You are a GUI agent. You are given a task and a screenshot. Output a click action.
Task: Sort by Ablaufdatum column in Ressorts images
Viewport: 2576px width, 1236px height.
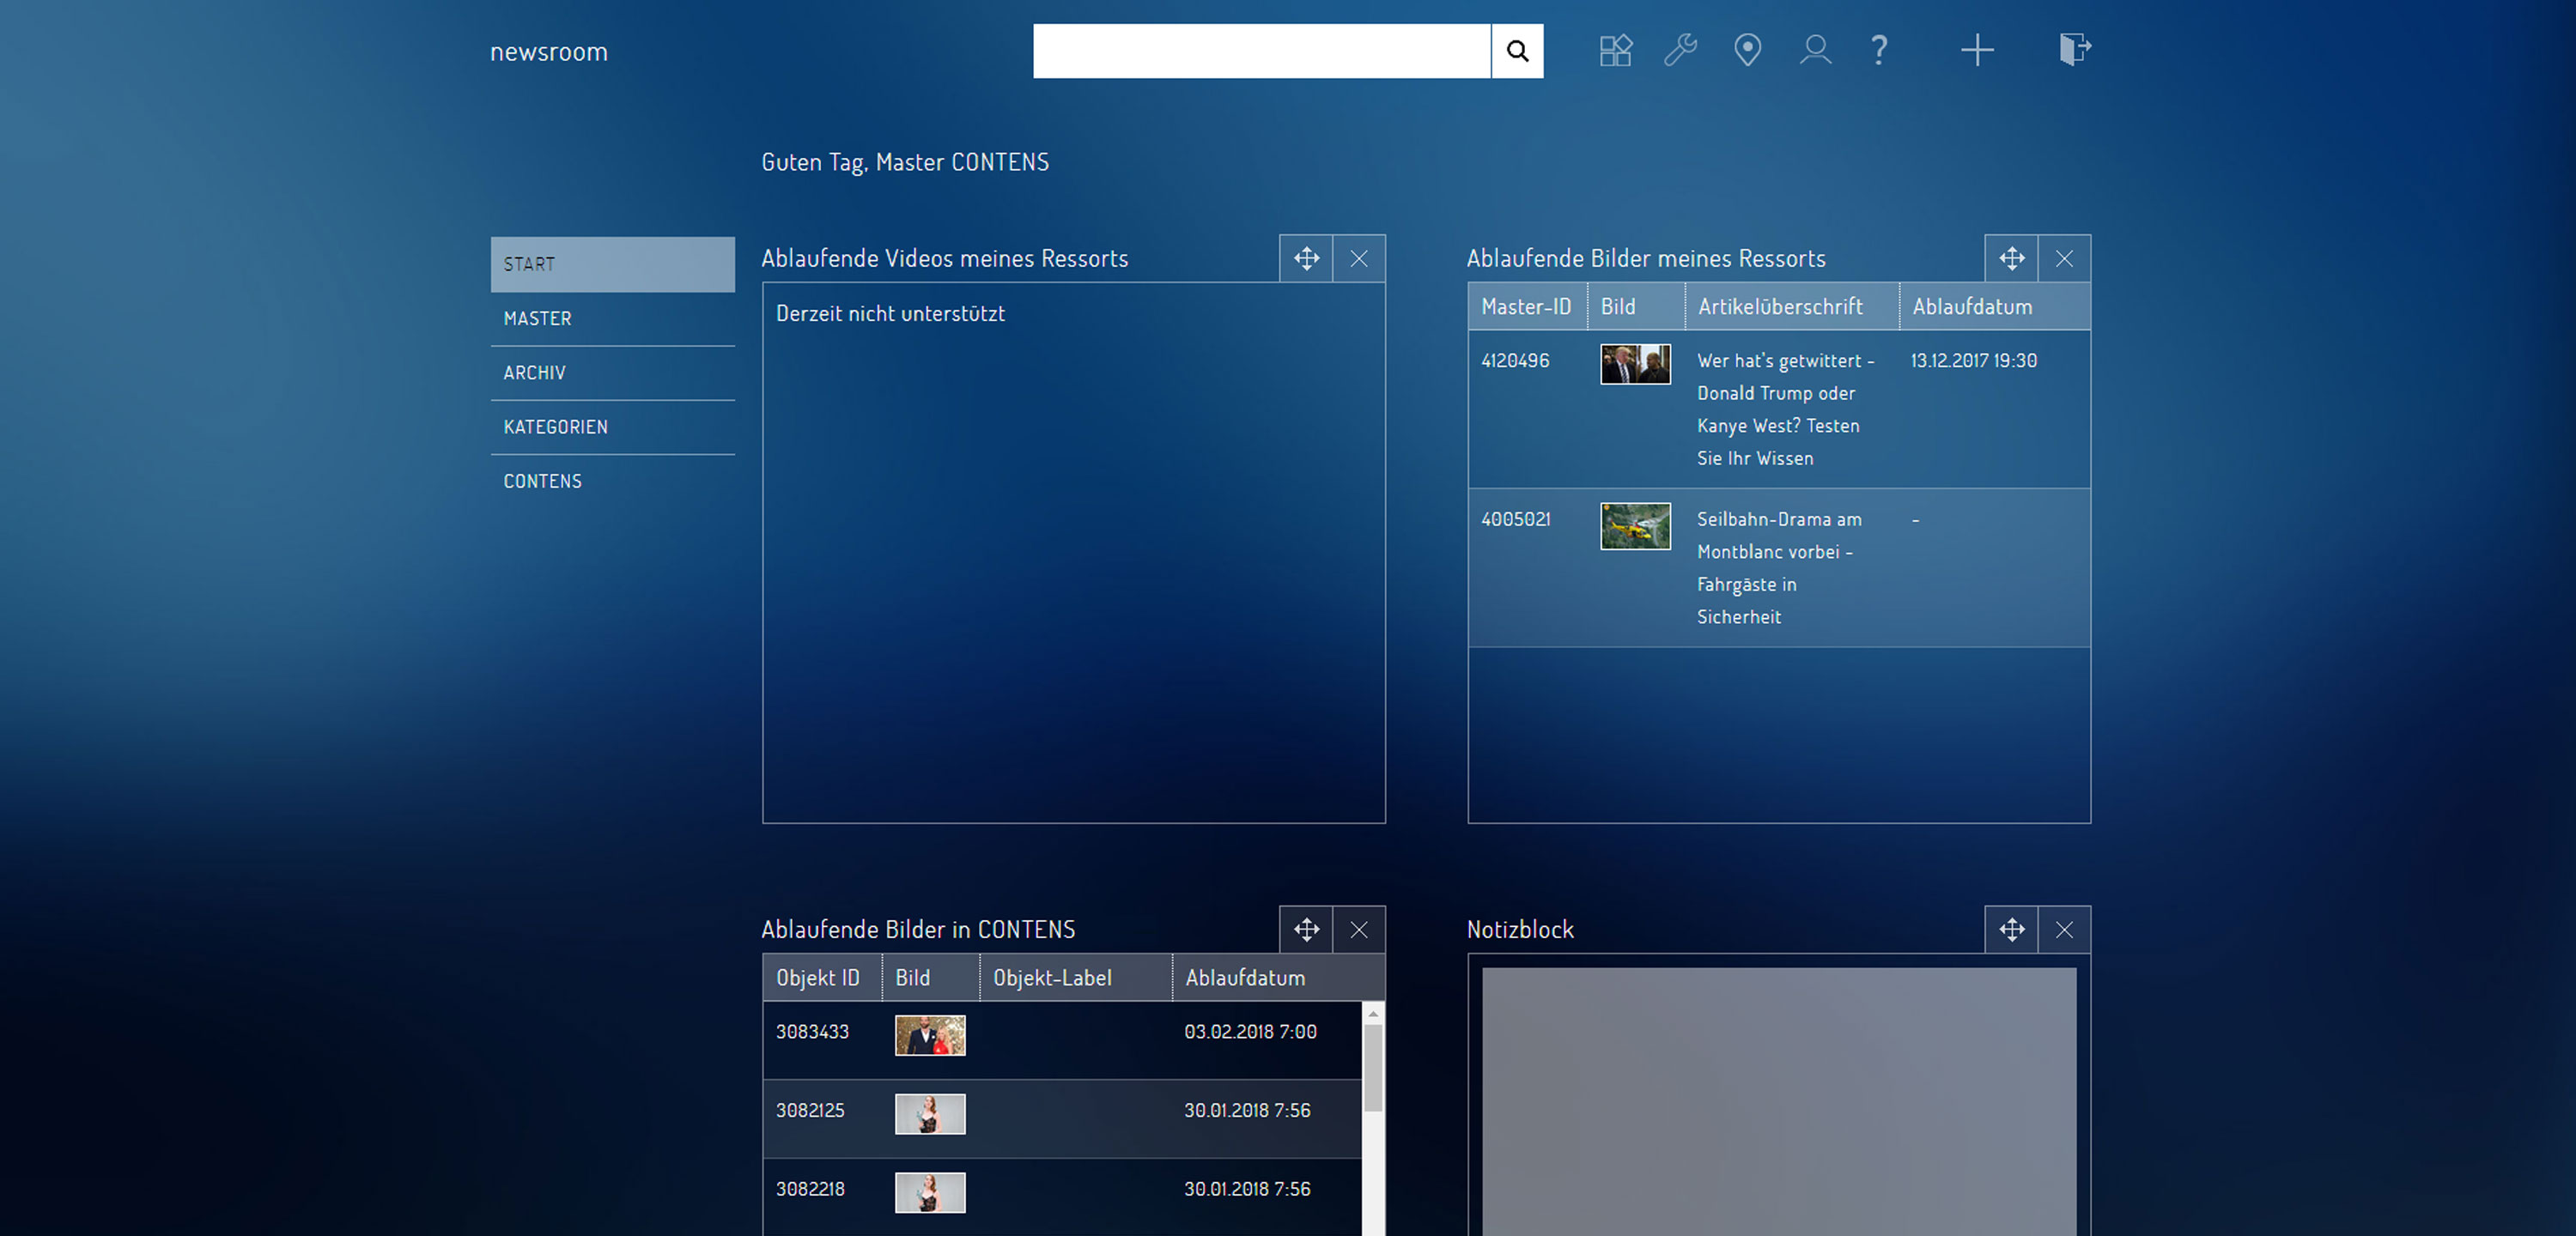coord(1972,307)
